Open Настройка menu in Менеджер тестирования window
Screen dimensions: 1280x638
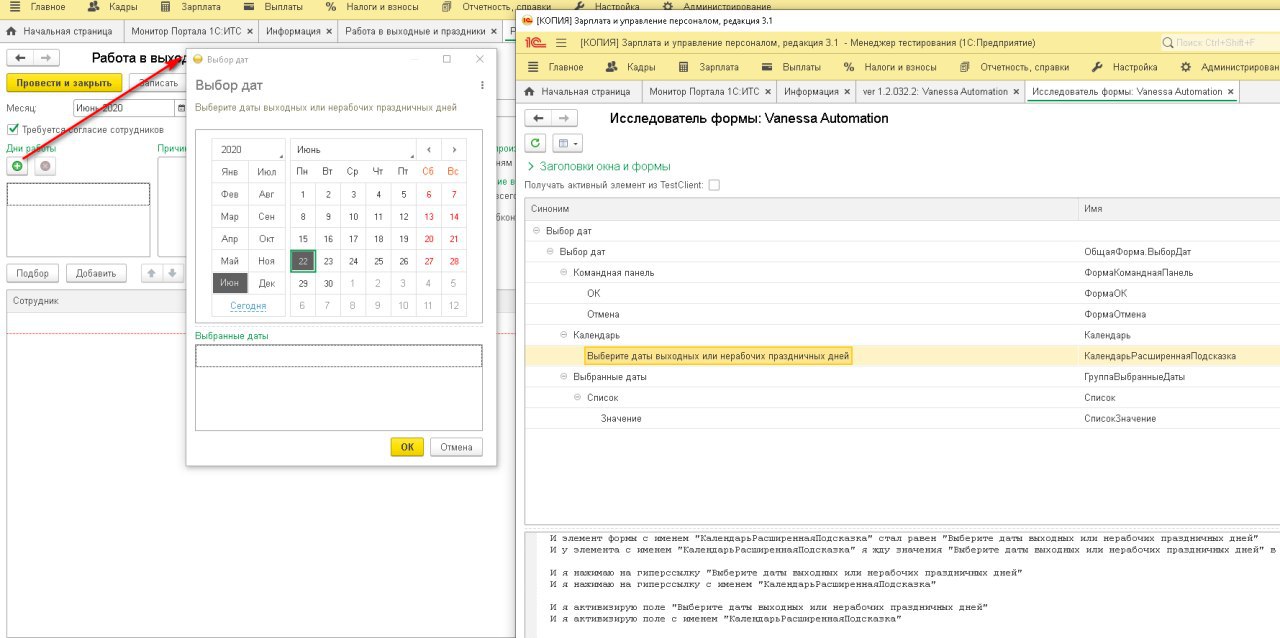(1123, 67)
